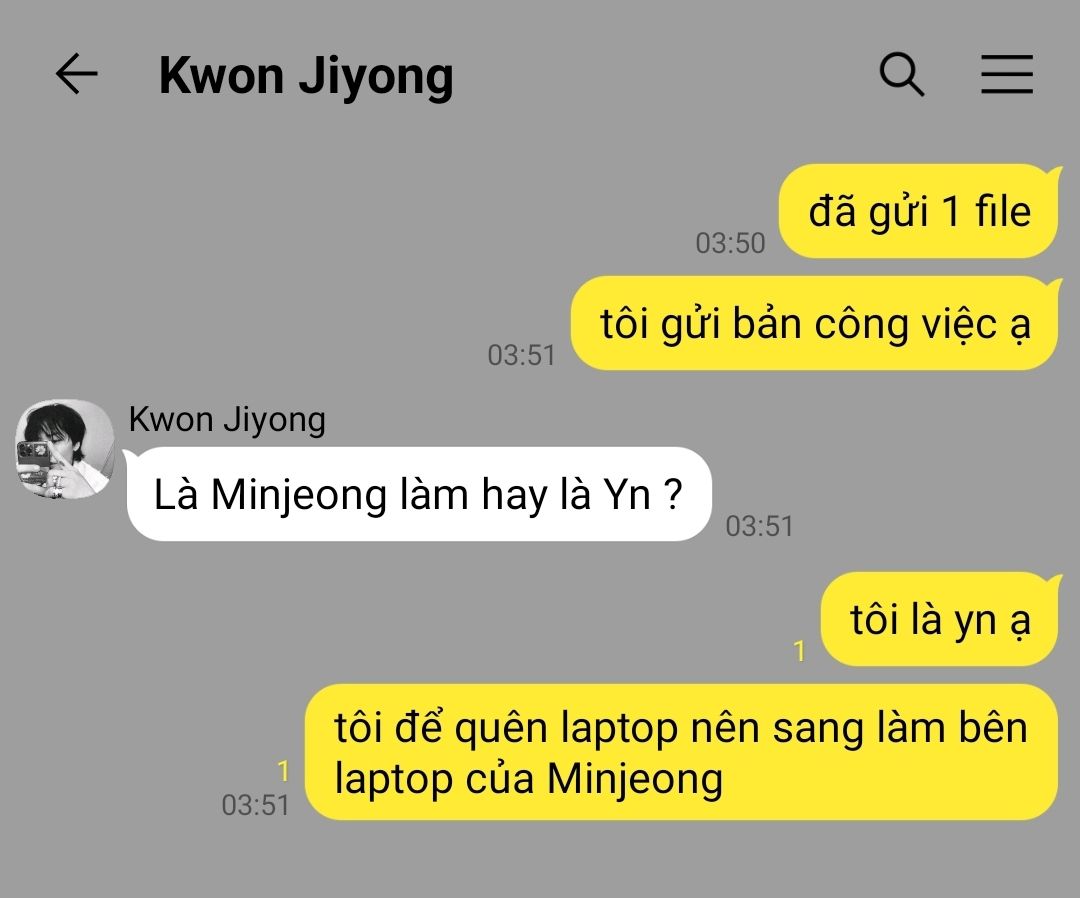Open the chat search magnifier

pos(902,74)
